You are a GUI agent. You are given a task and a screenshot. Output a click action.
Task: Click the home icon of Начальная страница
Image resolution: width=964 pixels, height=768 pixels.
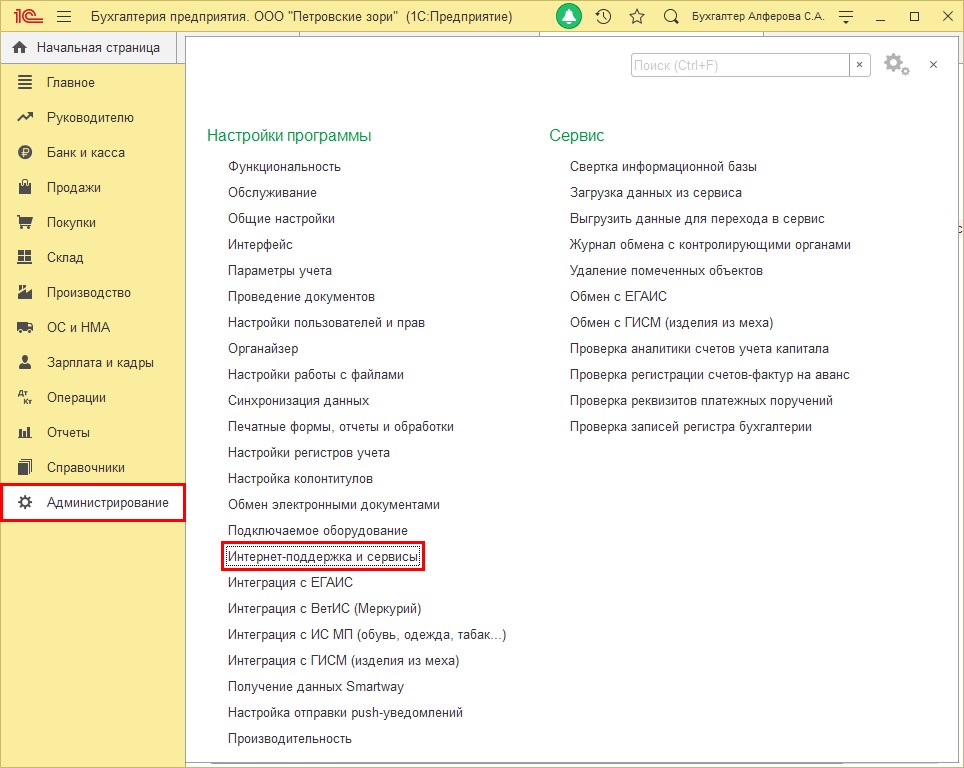[20, 47]
